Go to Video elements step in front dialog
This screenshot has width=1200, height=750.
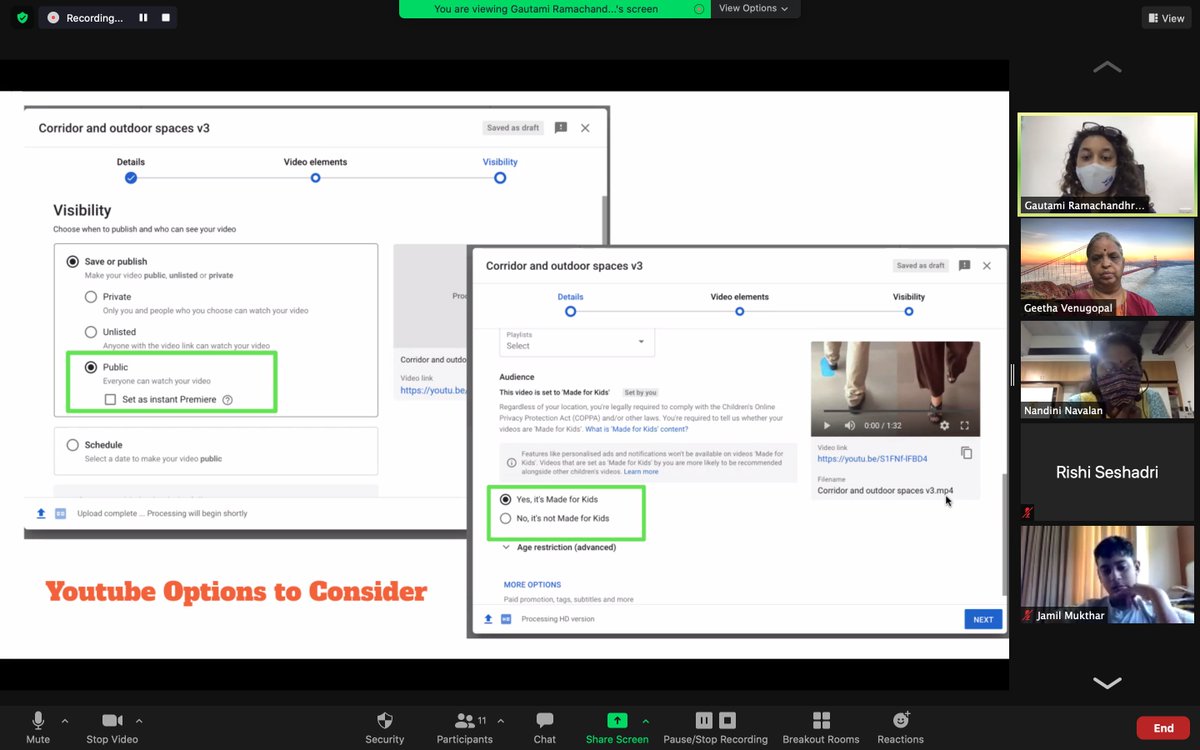[x=739, y=311]
